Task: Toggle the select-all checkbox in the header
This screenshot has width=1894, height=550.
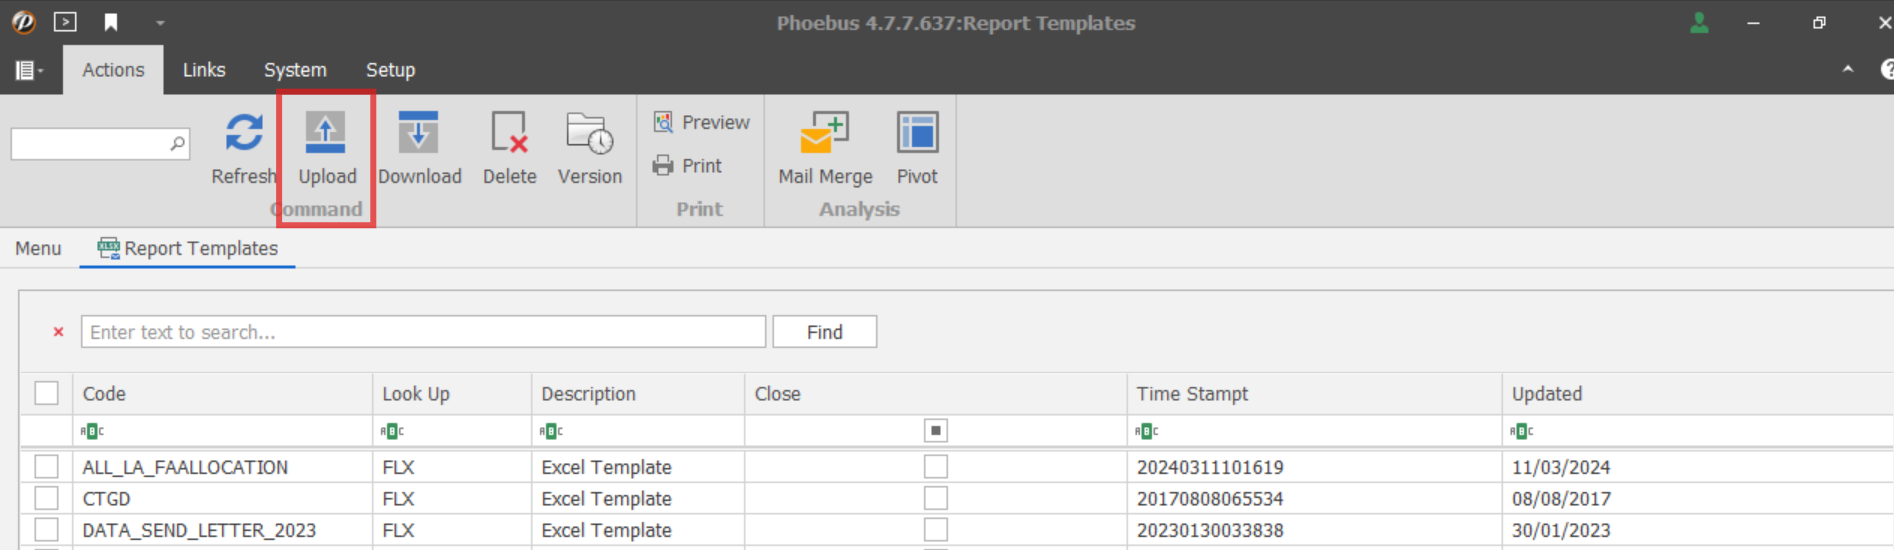Action: coord(46,393)
